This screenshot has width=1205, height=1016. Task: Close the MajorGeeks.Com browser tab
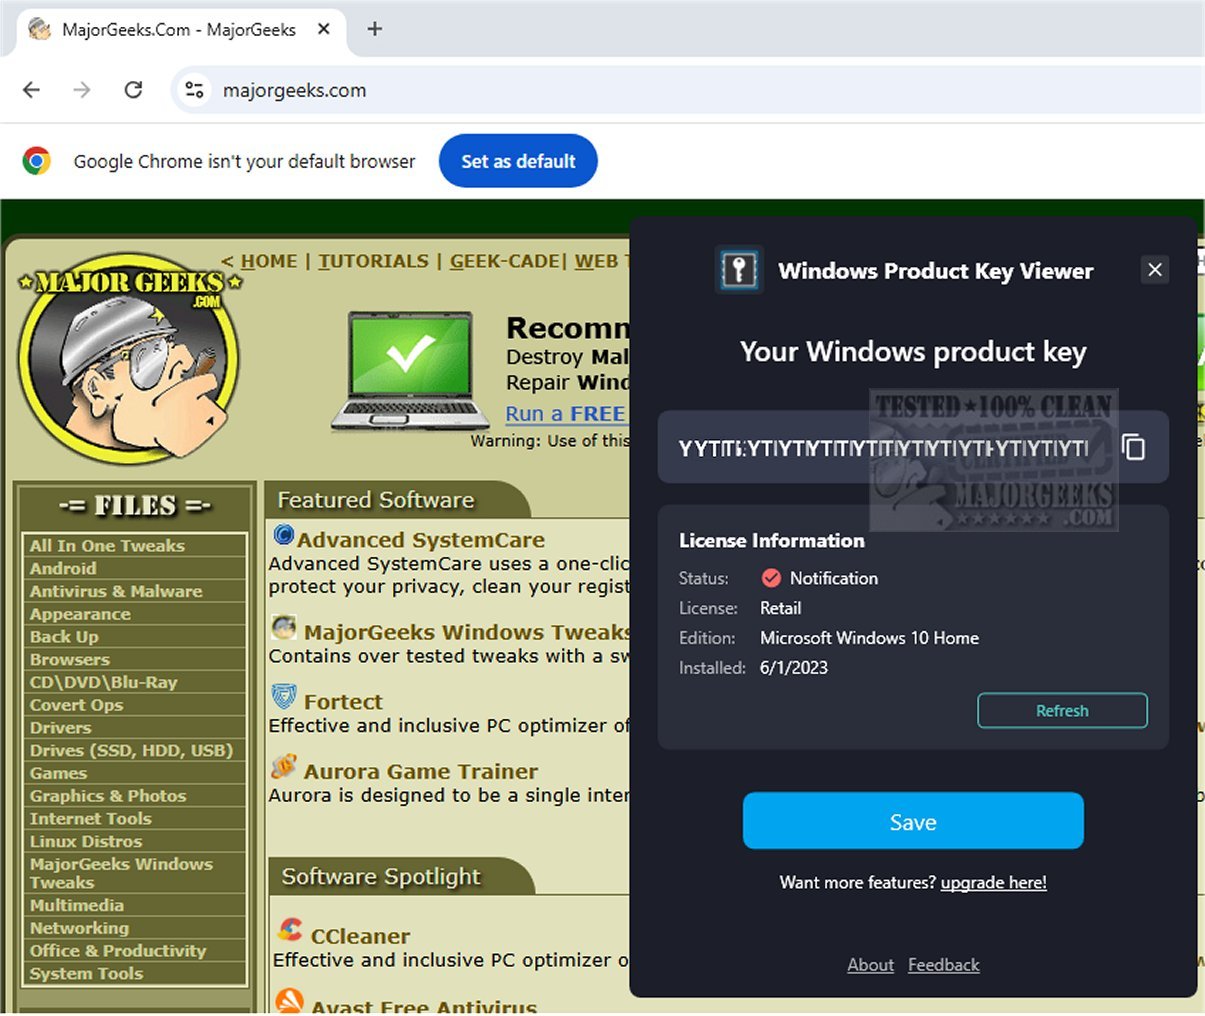pyautogui.click(x=324, y=29)
